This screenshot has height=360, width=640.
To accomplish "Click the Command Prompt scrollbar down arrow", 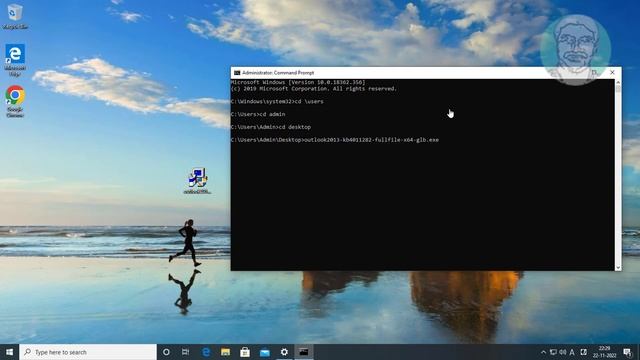I will click(x=618, y=267).
